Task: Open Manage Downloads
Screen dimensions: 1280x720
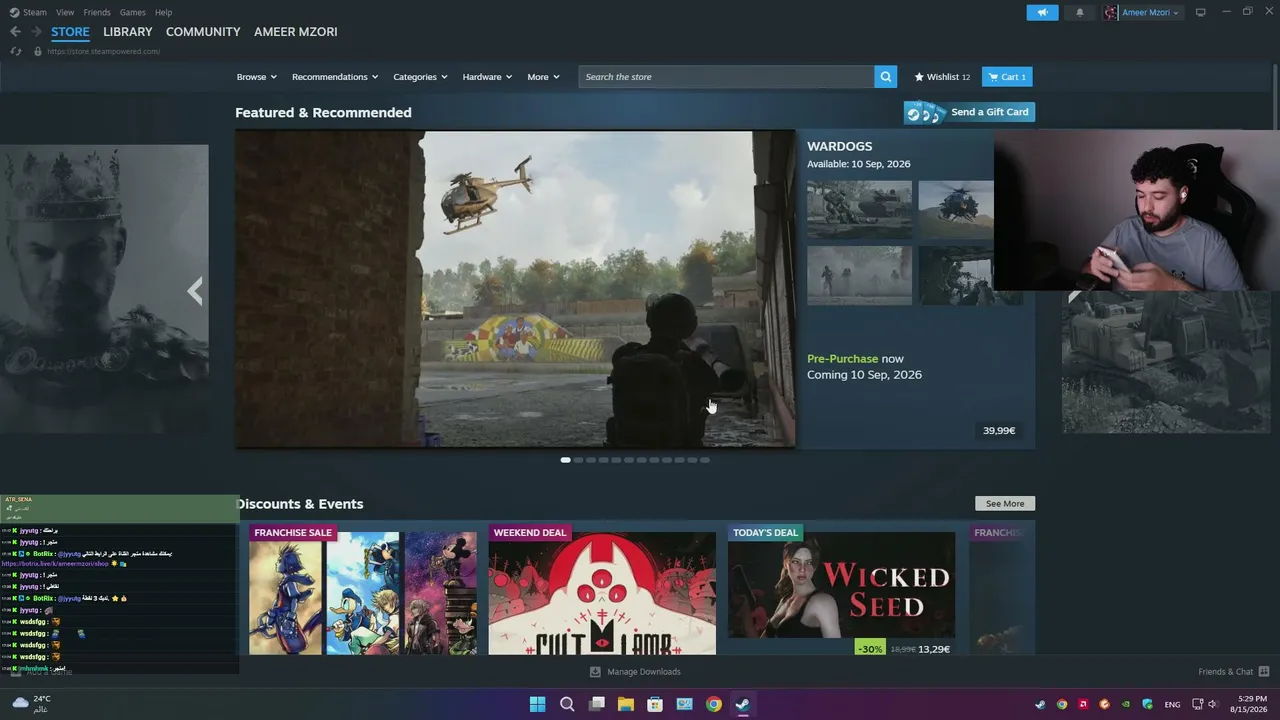Action: 635,672
